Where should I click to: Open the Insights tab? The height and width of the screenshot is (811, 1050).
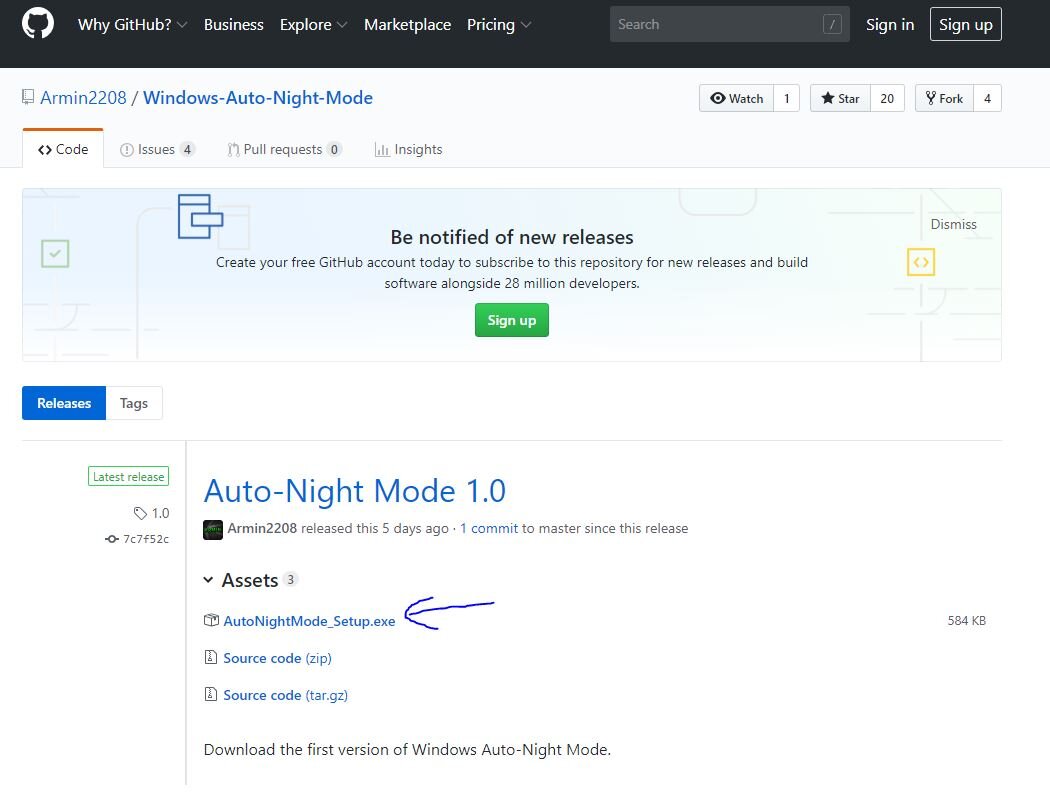(408, 149)
